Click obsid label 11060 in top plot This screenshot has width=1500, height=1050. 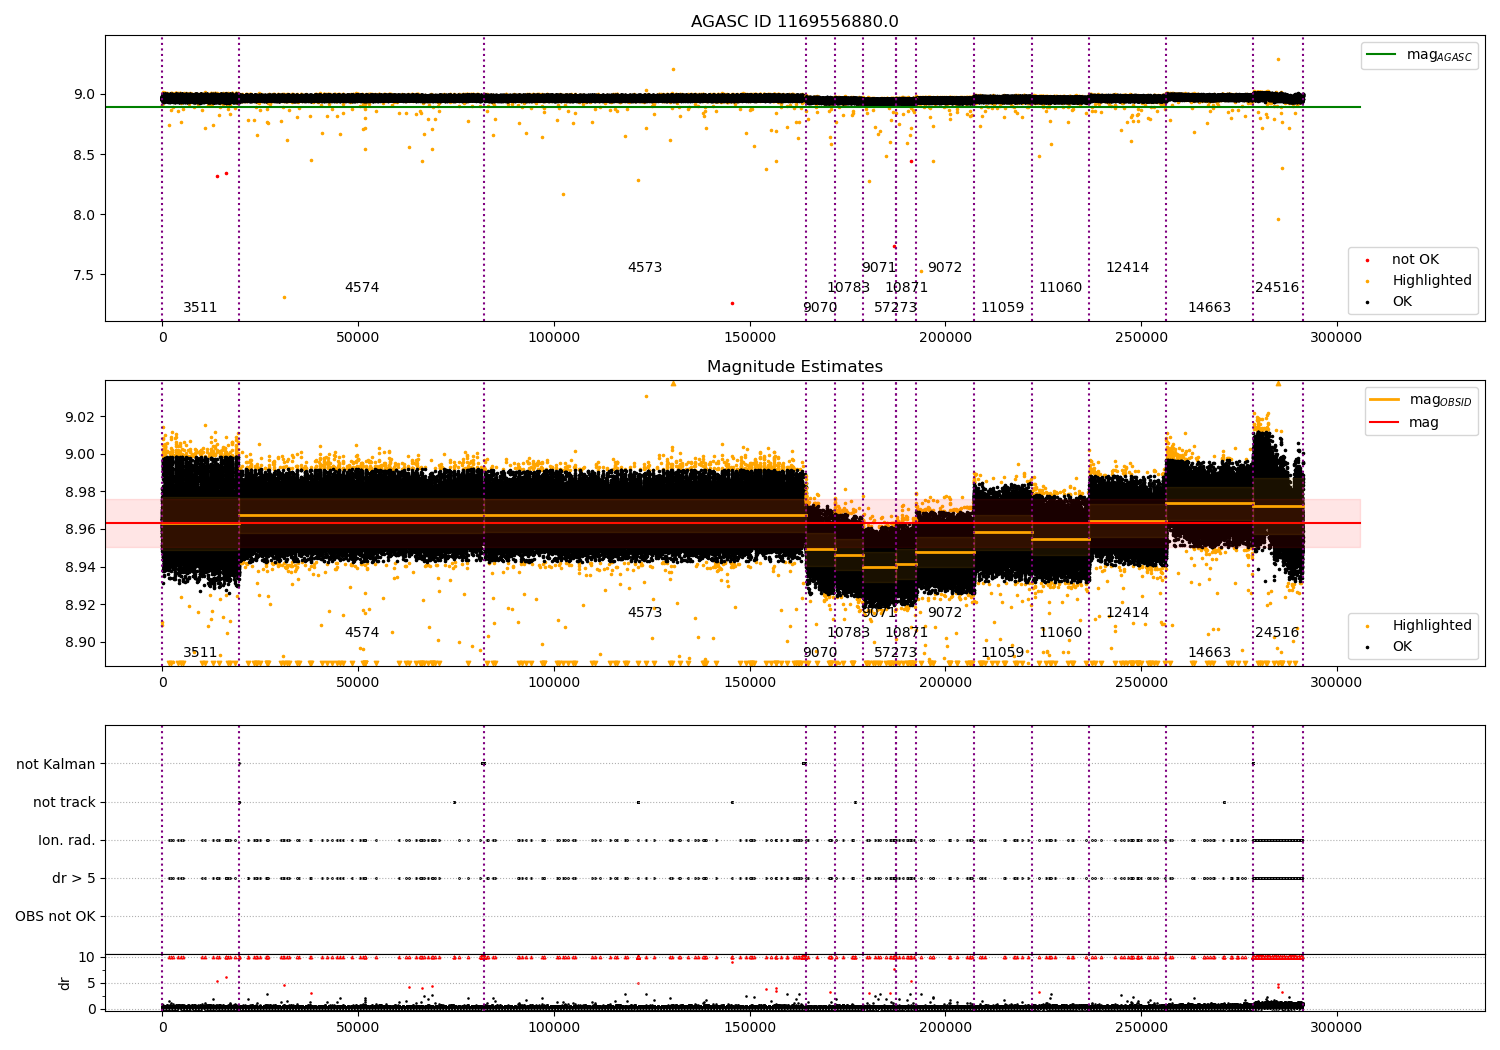1060,288
